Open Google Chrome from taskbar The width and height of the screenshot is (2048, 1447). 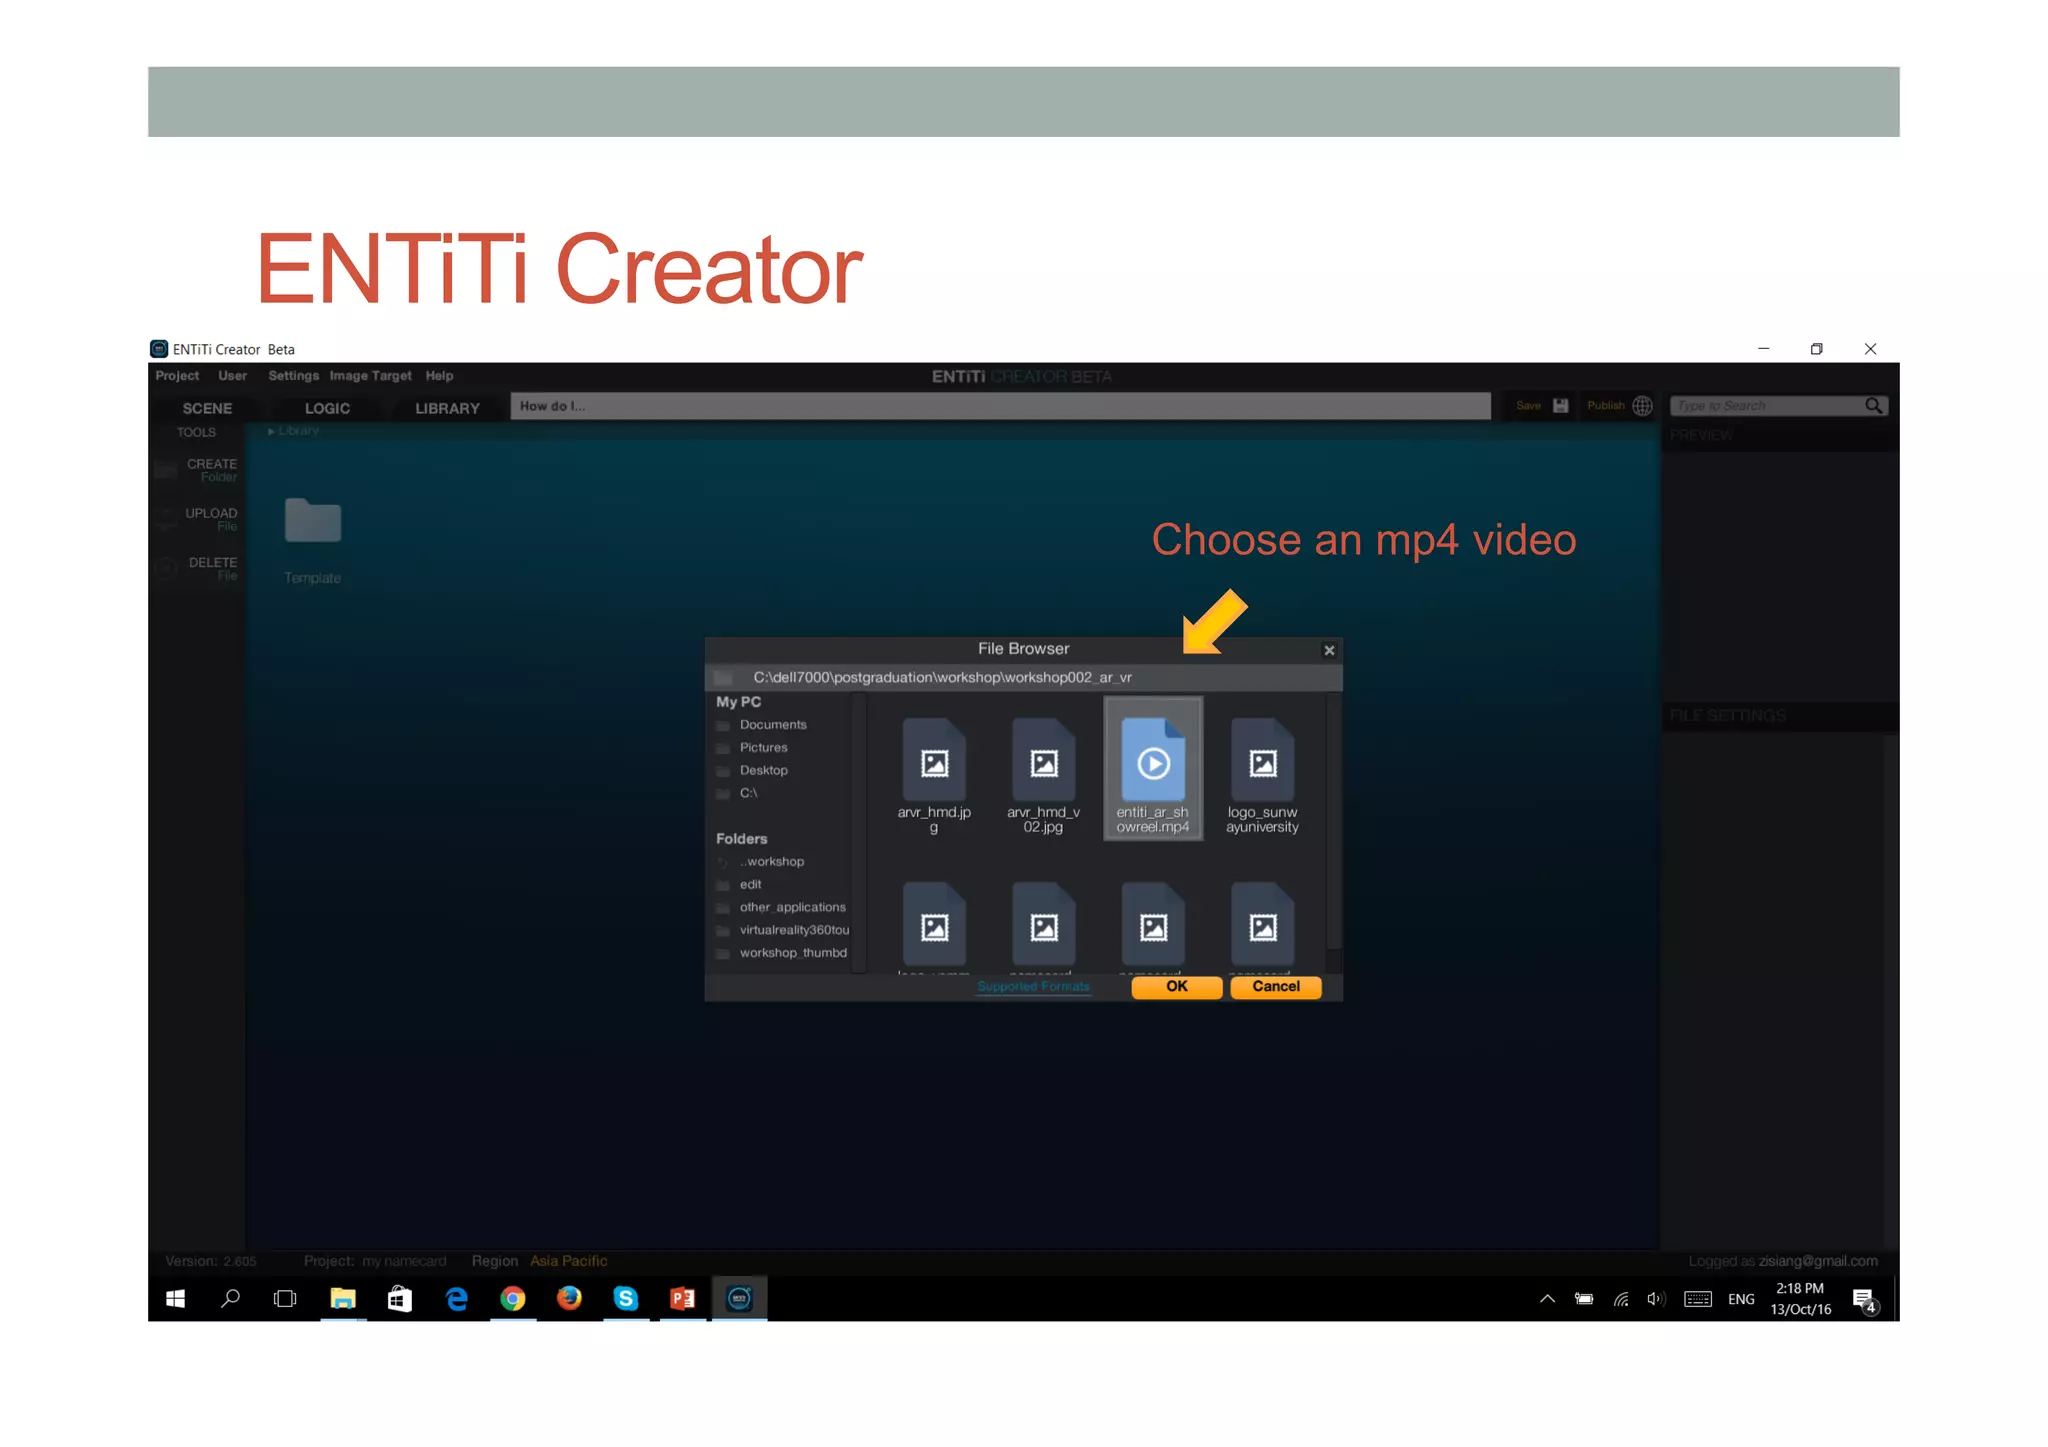pyautogui.click(x=512, y=1299)
